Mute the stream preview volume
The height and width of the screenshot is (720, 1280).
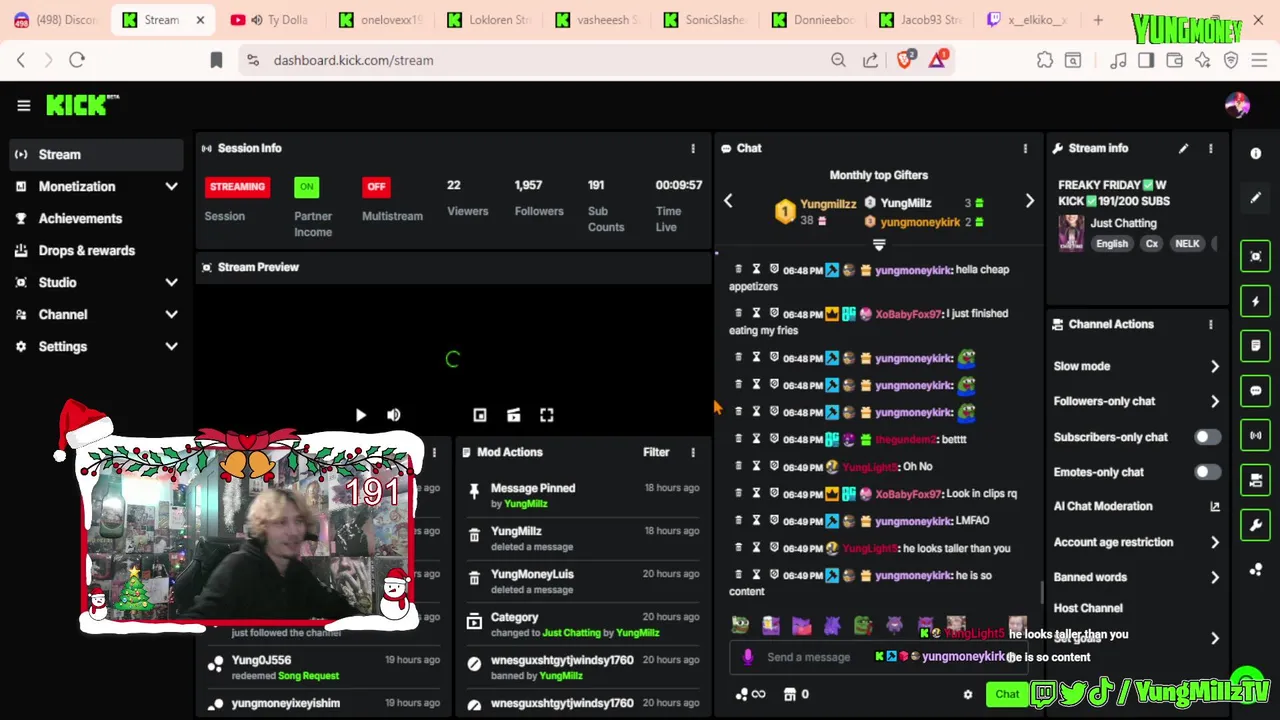(x=394, y=415)
